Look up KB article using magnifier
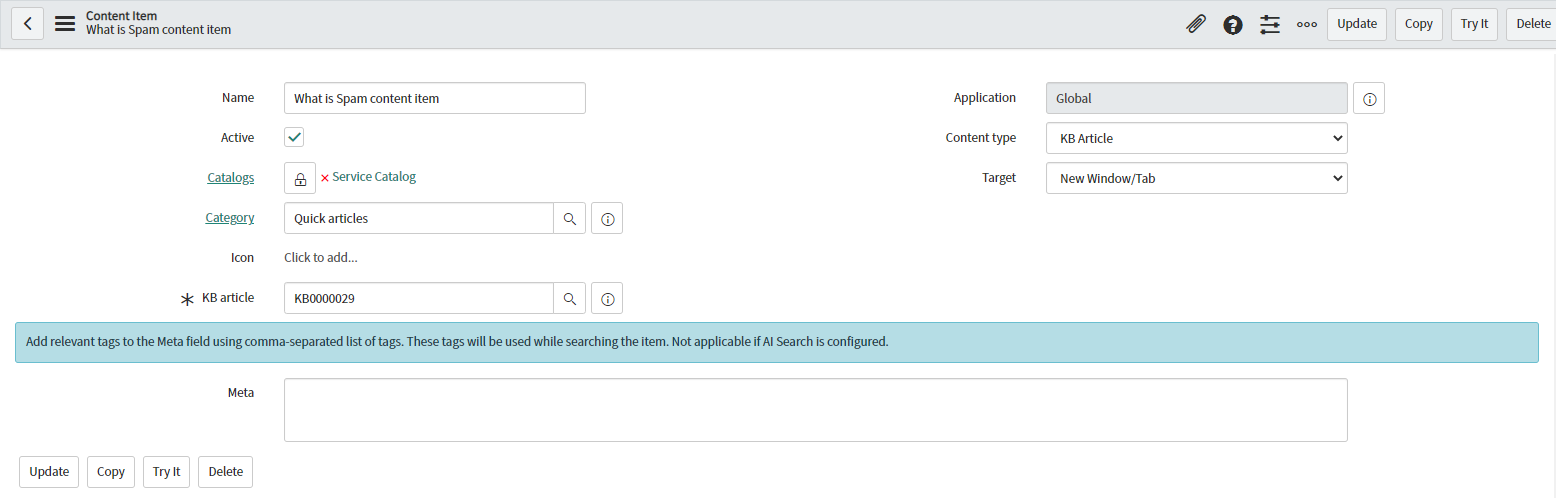 click(569, 298)
